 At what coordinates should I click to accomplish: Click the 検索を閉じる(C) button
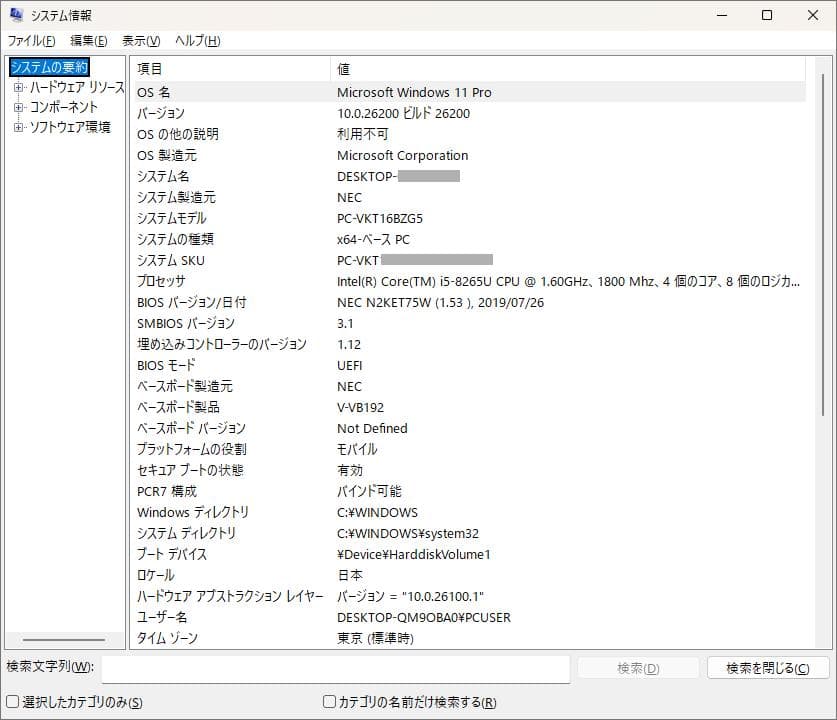coord(768,668)
